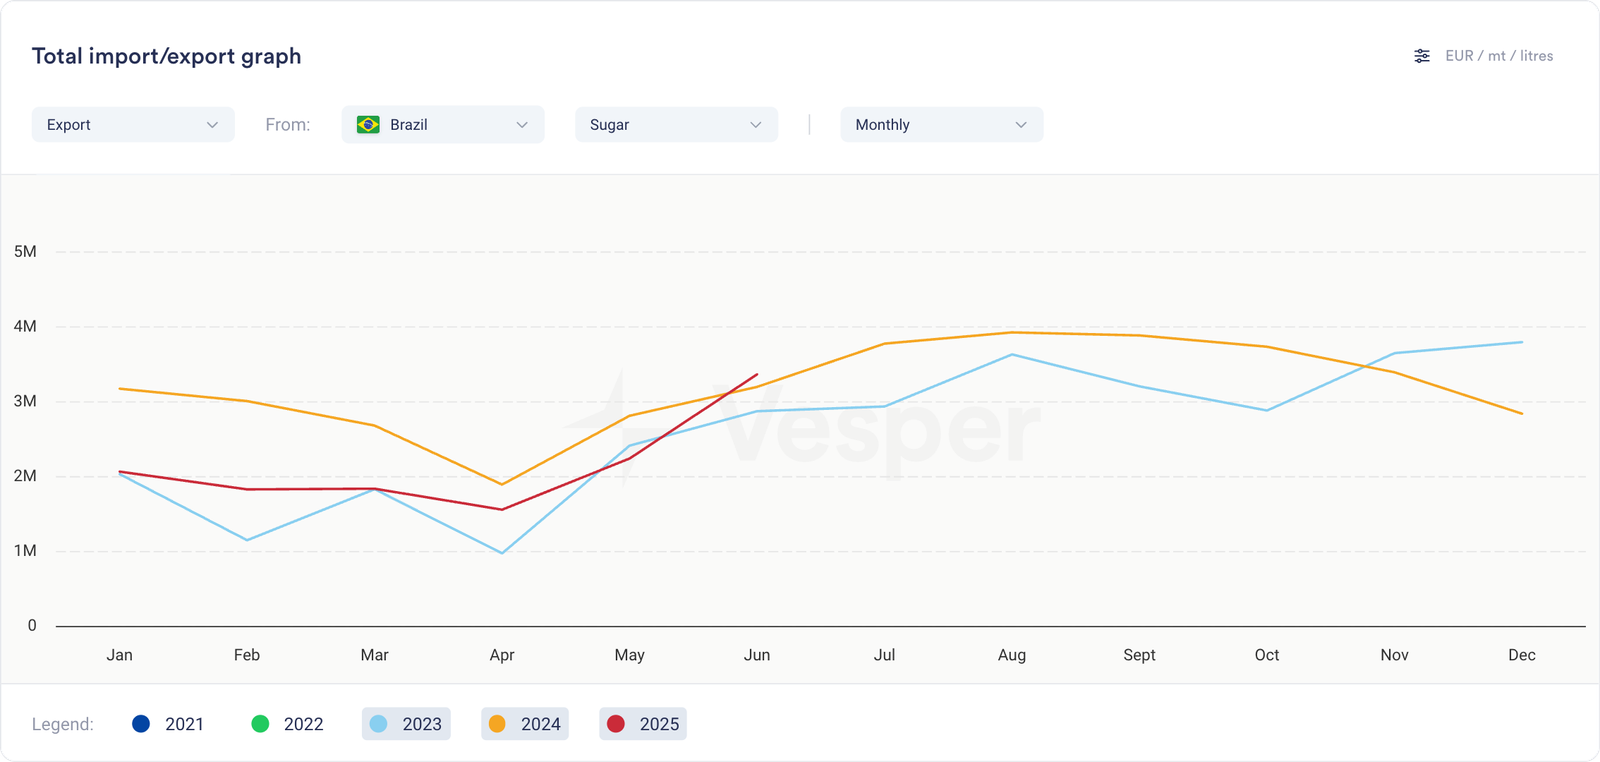Open the Sugar commodity dropdown
The image size is (1600, 762).
(675, 125)
